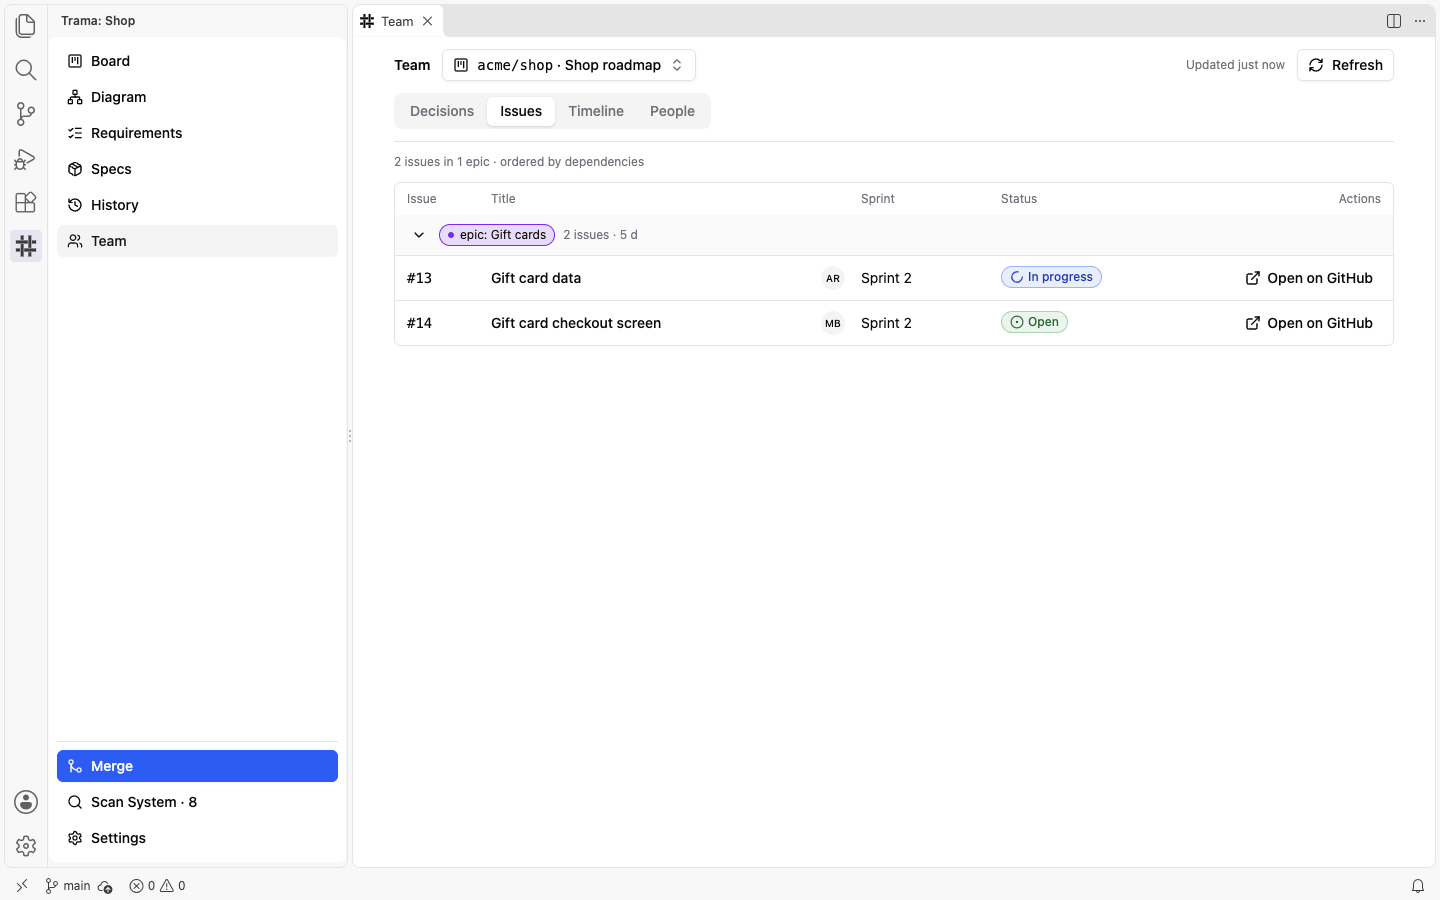Open the notifications bell
This screenshot has height=900, width=1440.
[1418, 886]
